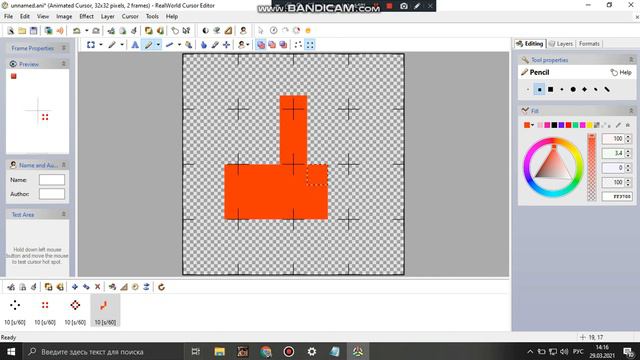Click the Help link in Pencil properties
The image size is (640, 360).
(x=621, y=72)
